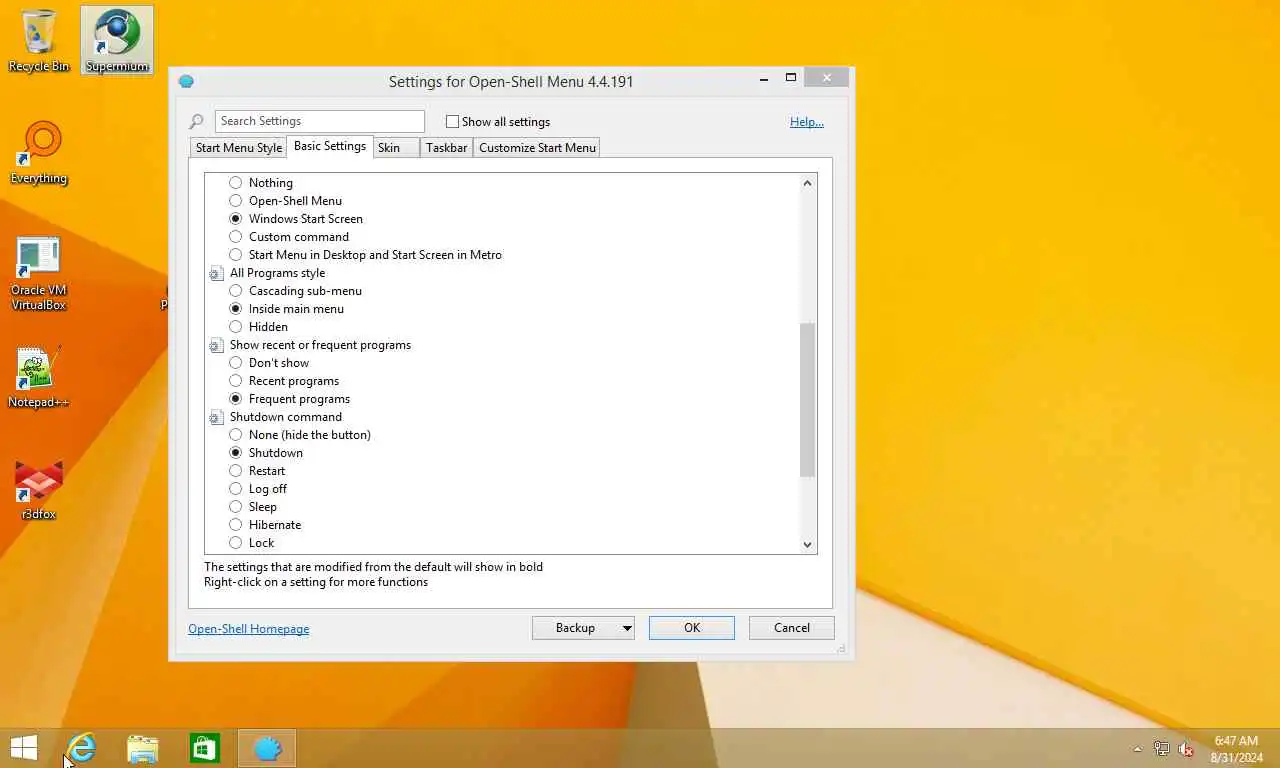This screenshot has height=768, width=1280.
Task: Open the Windows Store taskbar icon
Action: click(205, 748)
